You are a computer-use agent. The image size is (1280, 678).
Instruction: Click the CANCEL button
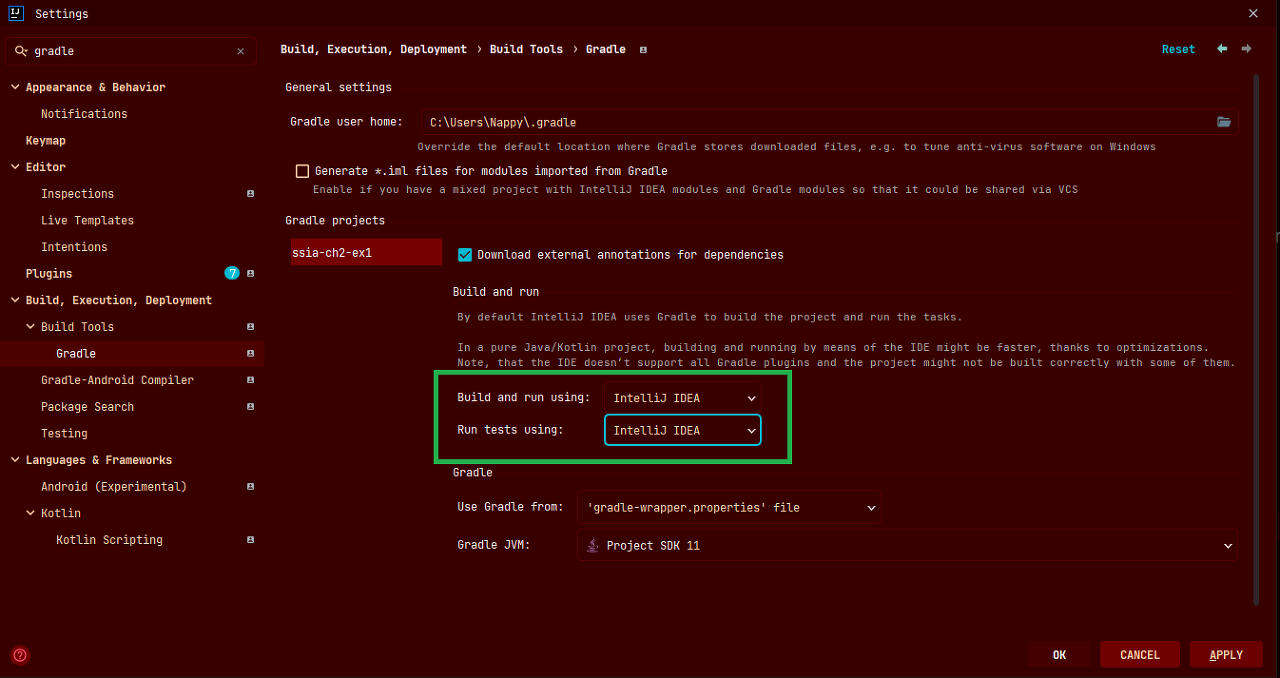pyautogui.click(x=1140, y=655)
